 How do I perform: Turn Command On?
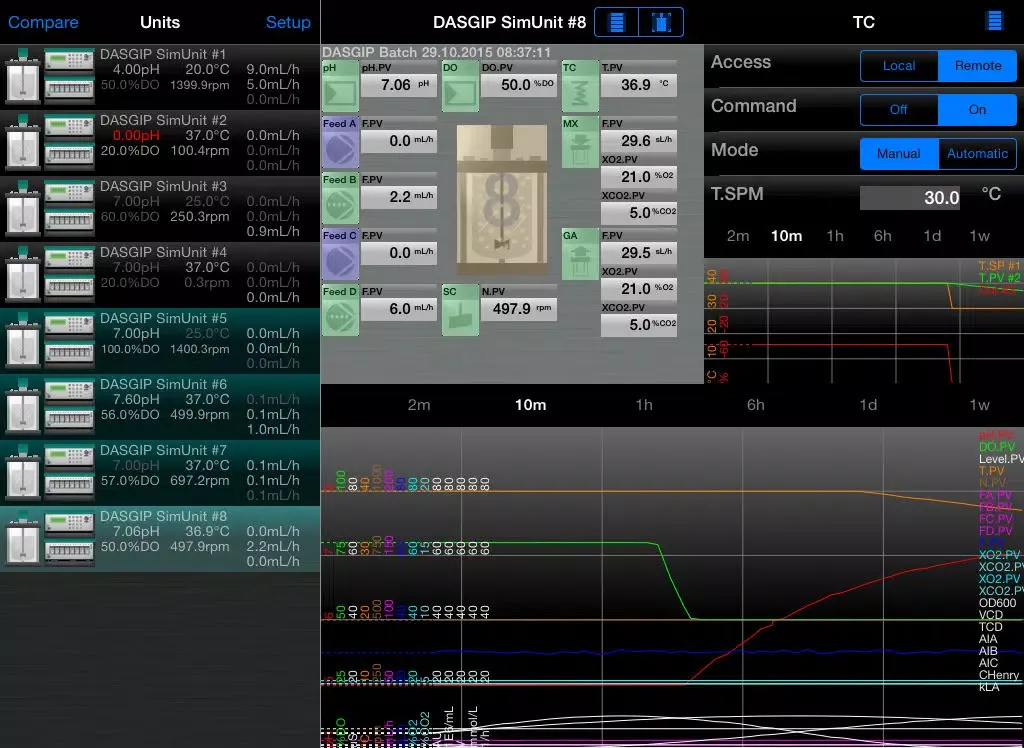point(978,110)
